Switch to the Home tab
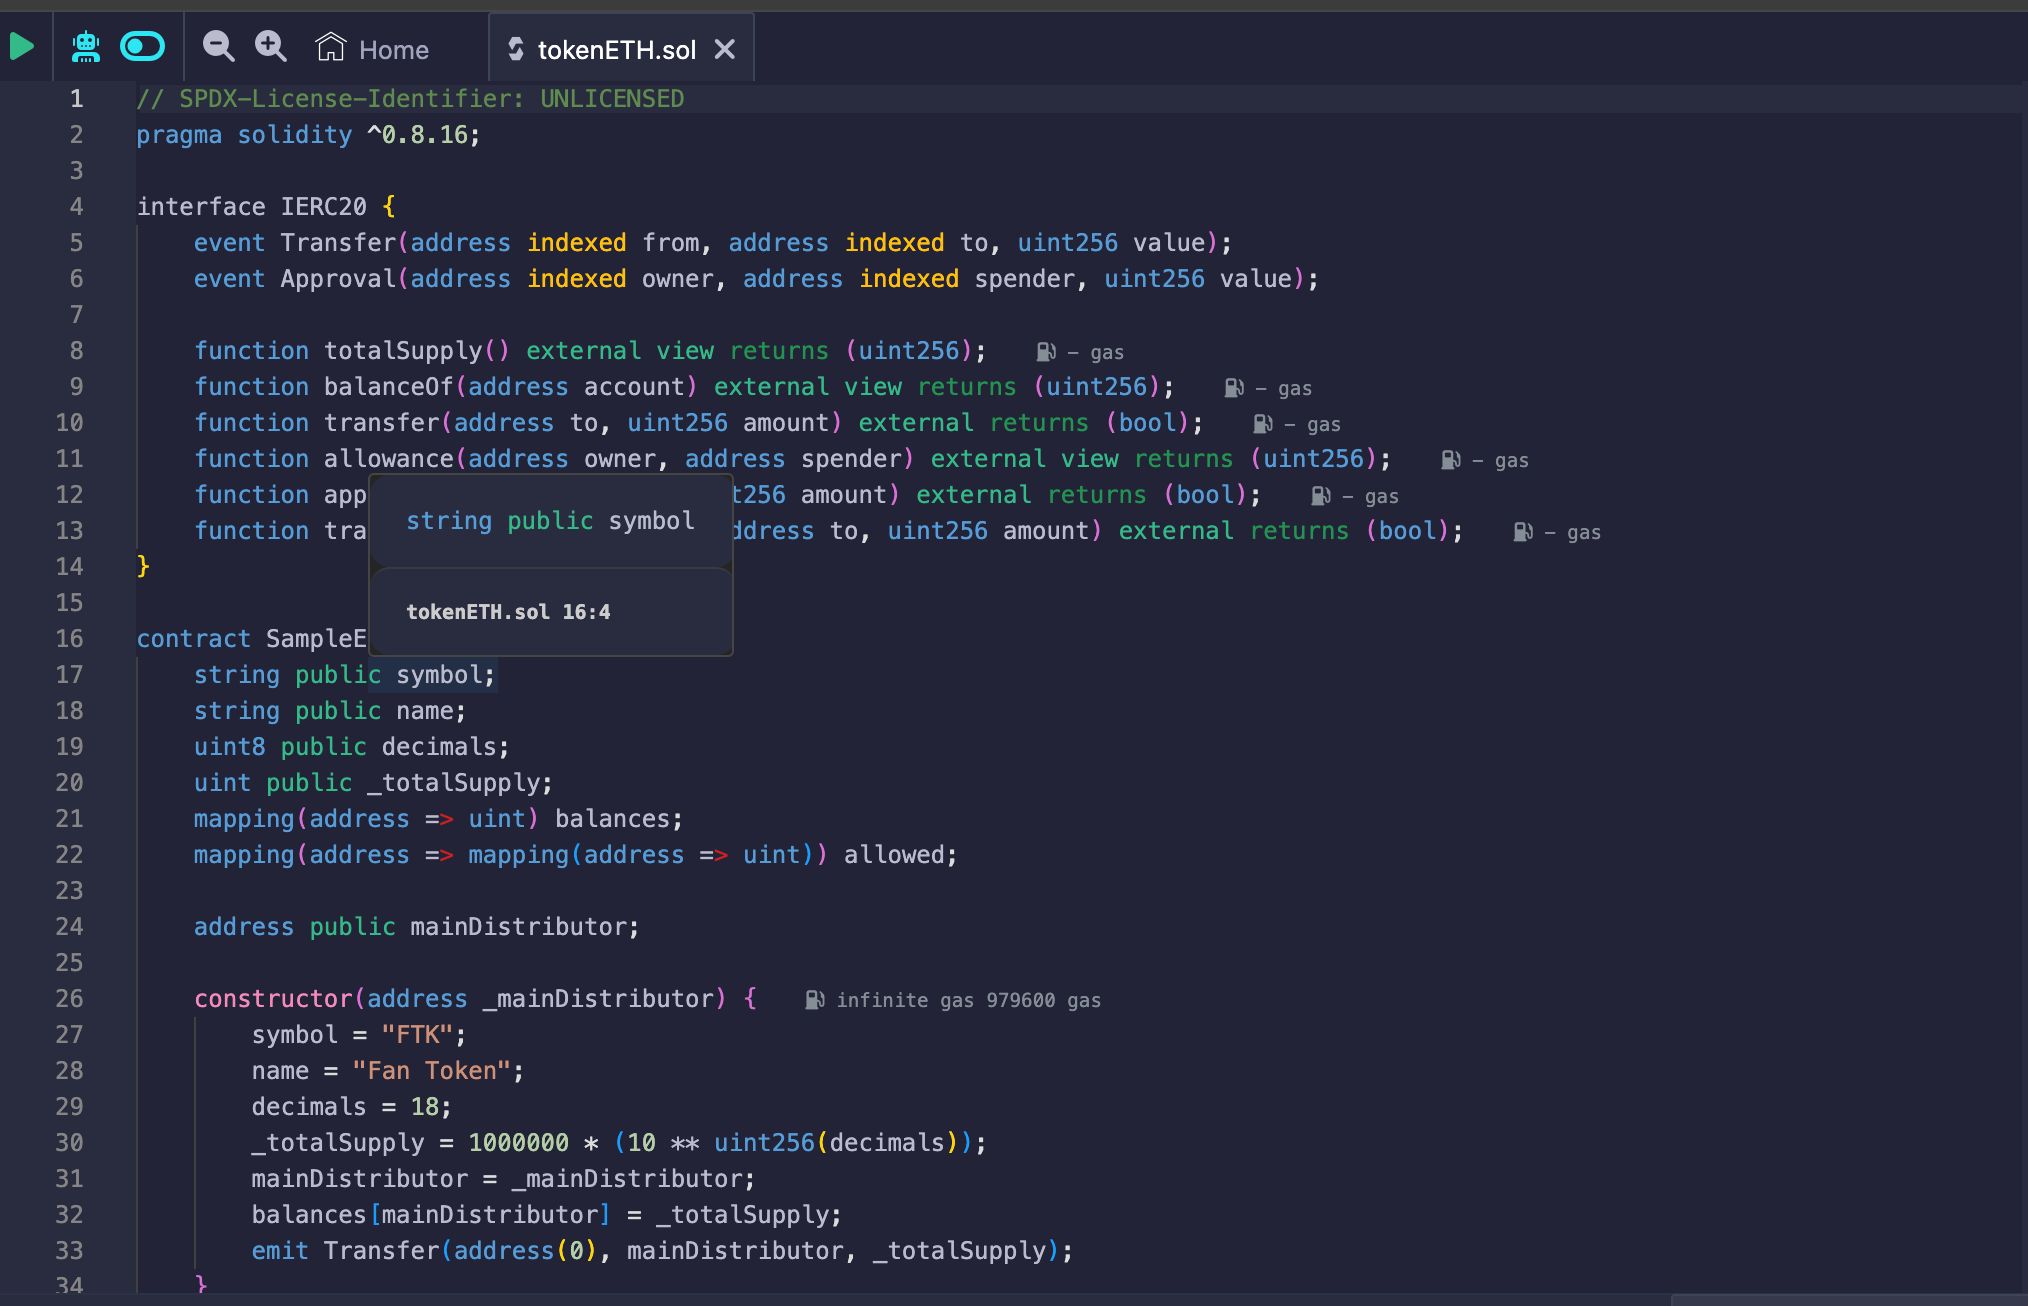The width and height of the screenshot is (2028, 1306). pos(372,49)
